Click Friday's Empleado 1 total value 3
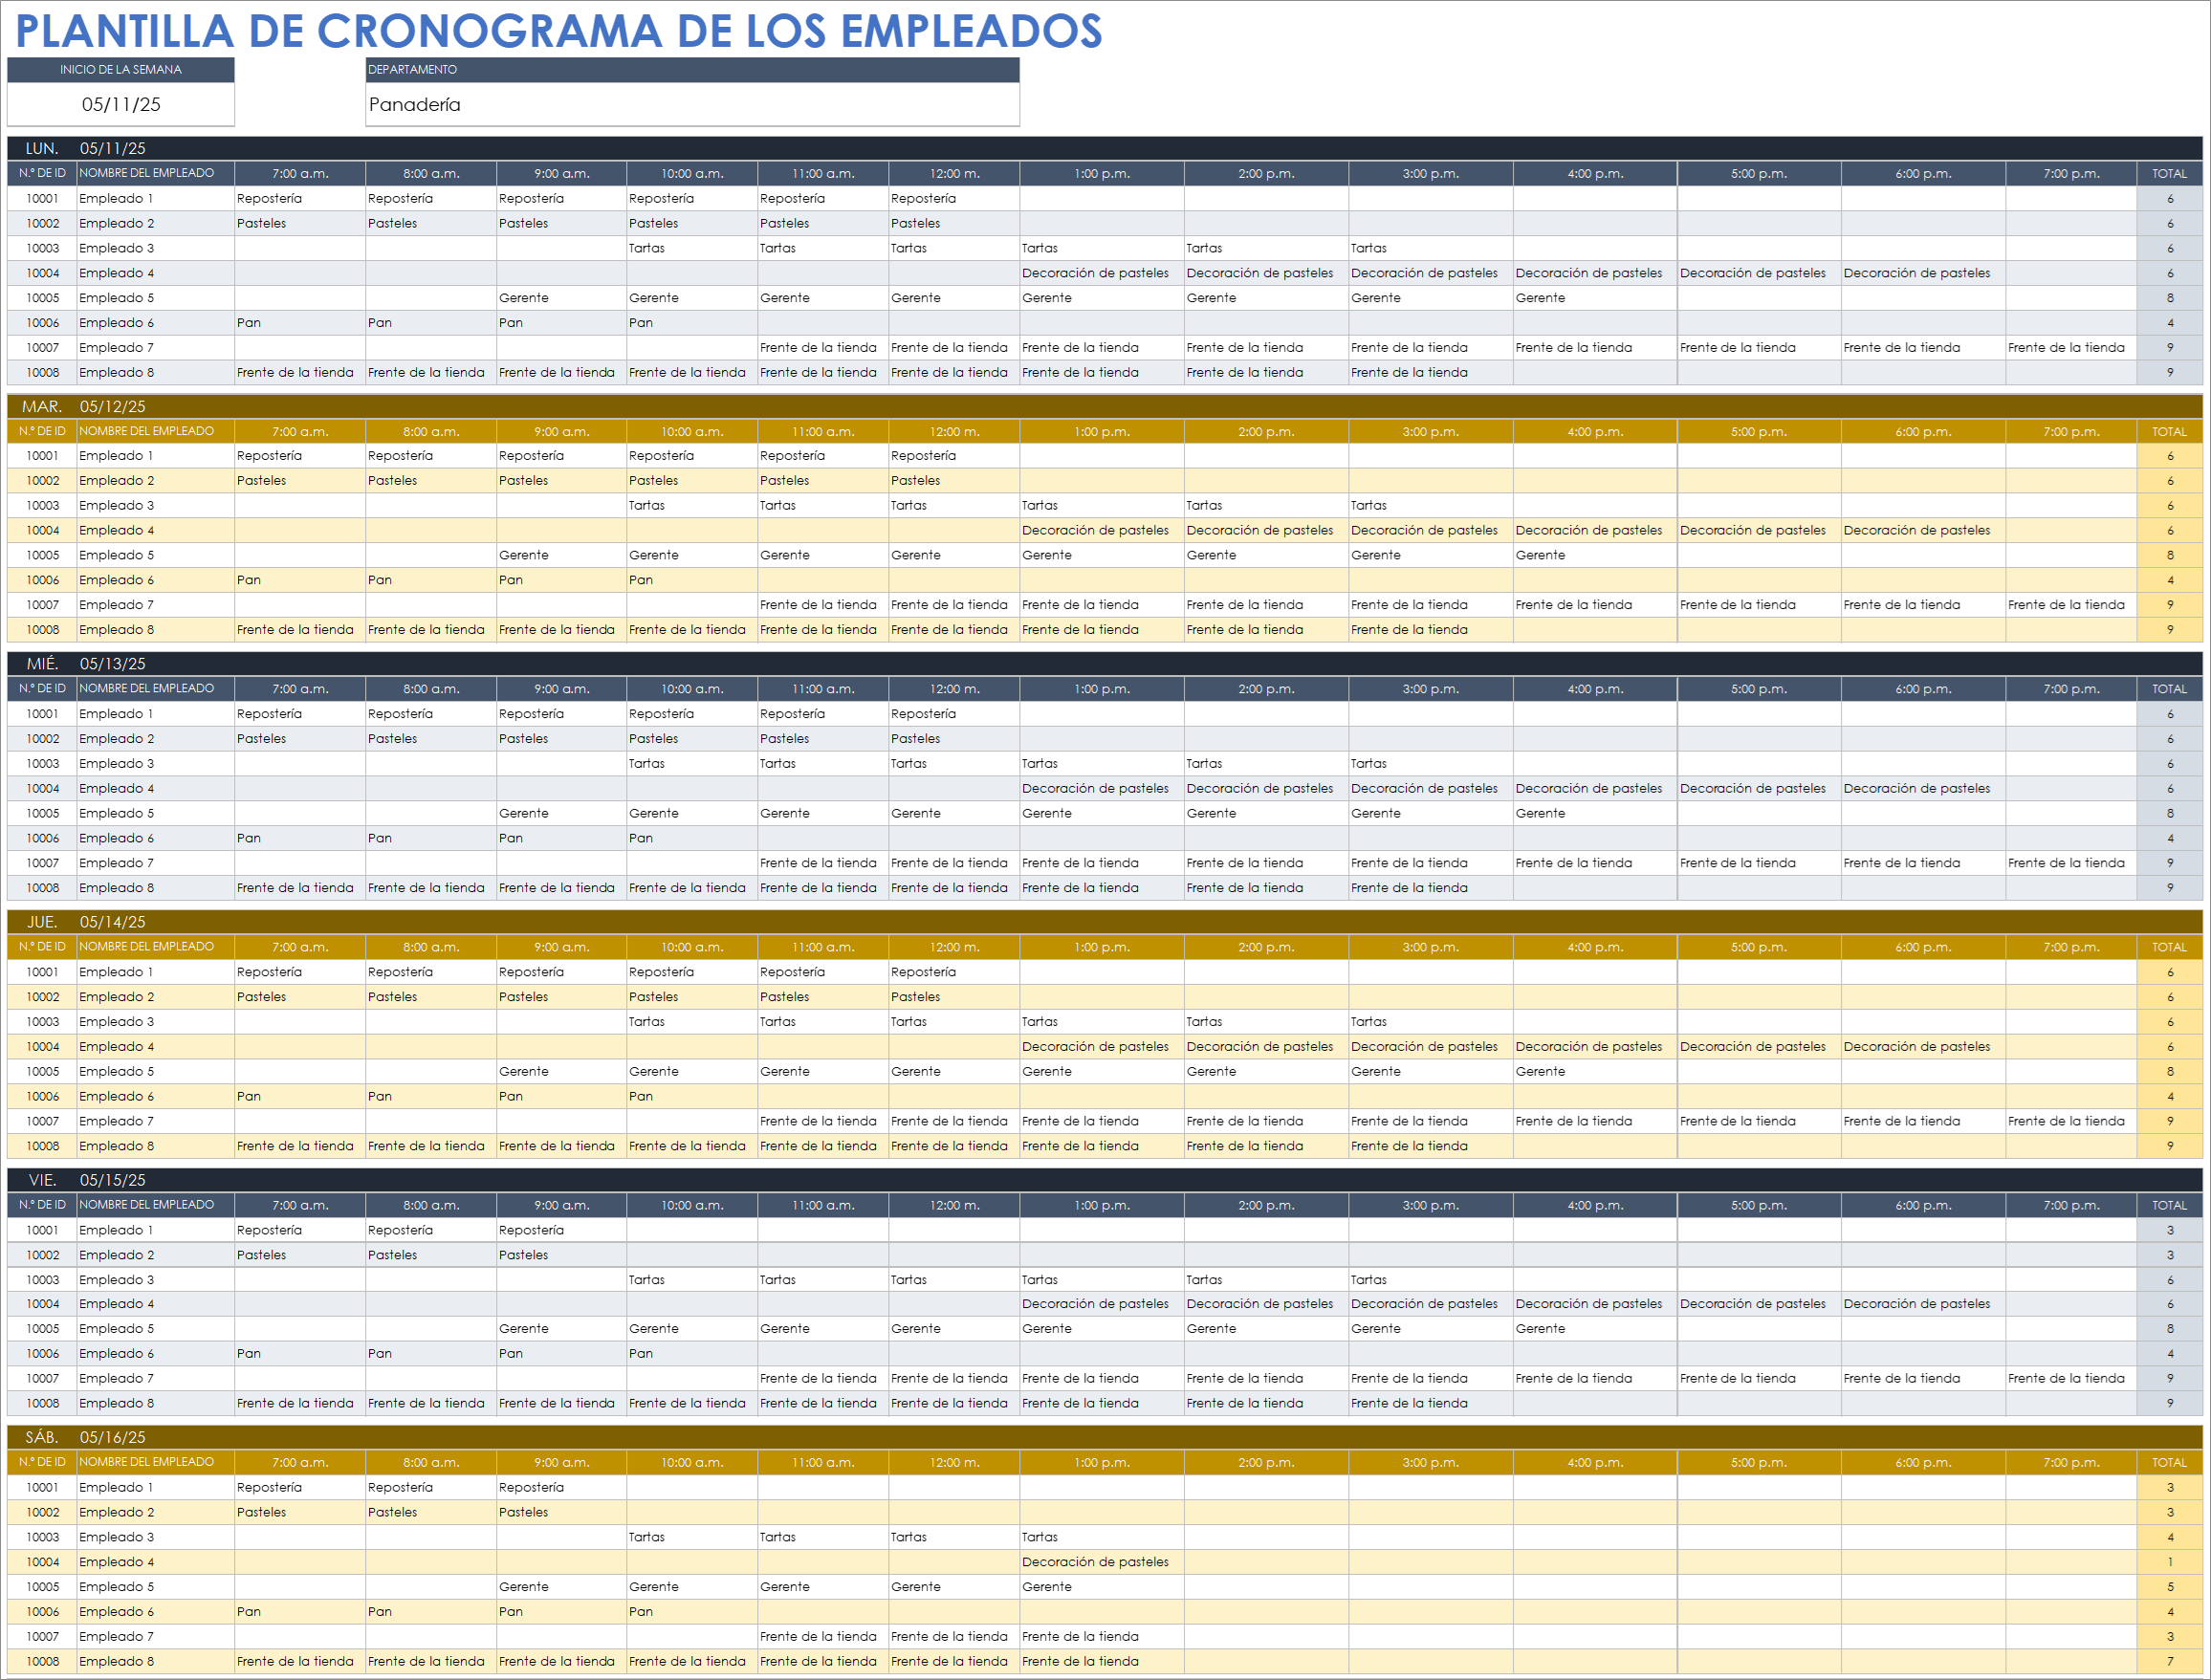The image size is (2211, 1680). pyautogui.click(x=2170, y=1230)
